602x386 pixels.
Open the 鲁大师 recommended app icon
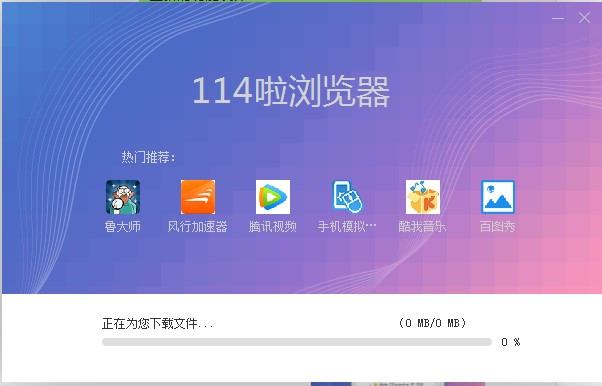tap(123, 197)
